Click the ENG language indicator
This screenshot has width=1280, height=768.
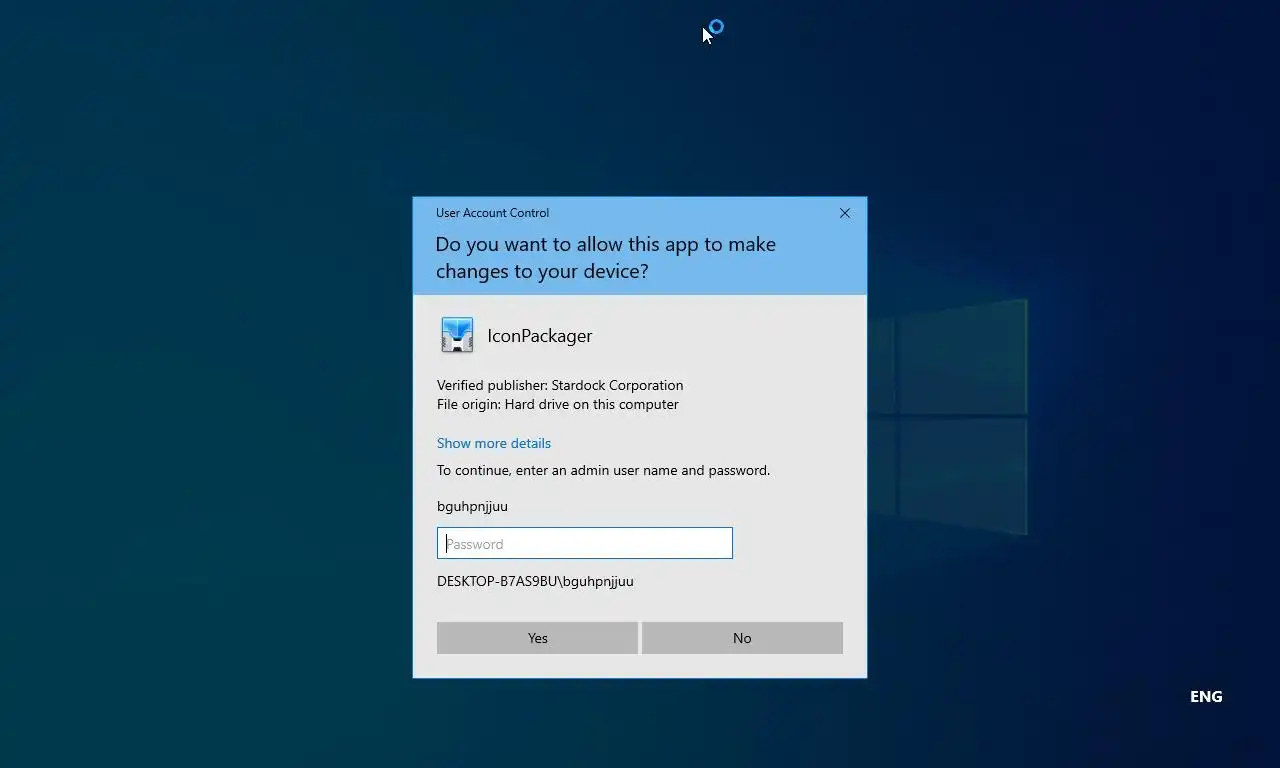[1206, 697]
